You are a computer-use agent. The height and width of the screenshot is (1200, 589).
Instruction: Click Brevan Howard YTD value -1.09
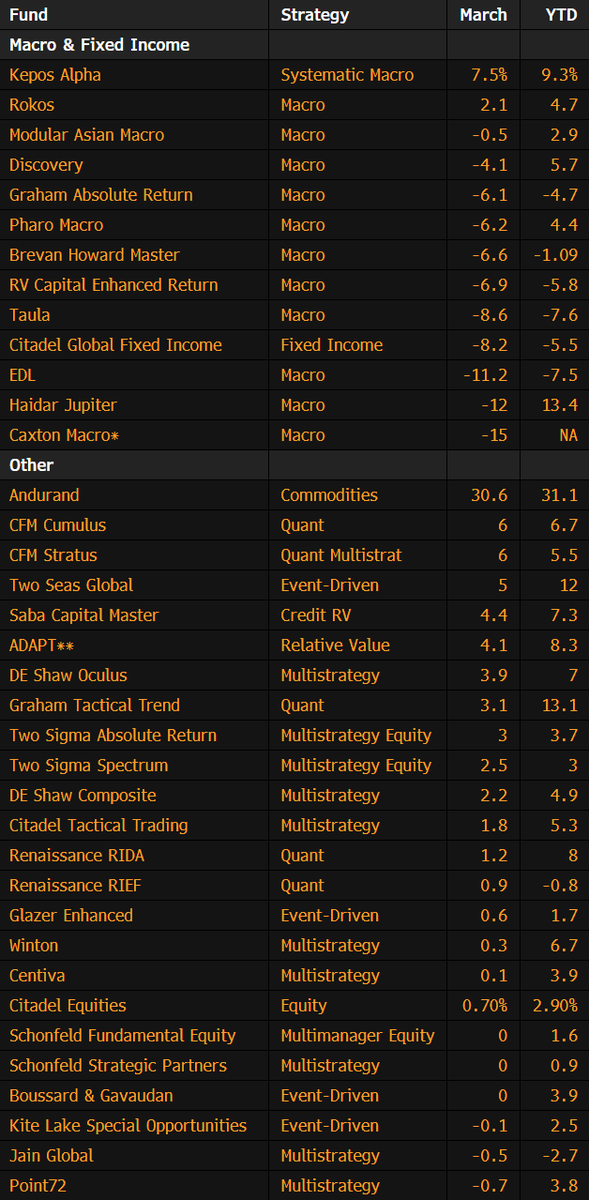pos(555,255)
